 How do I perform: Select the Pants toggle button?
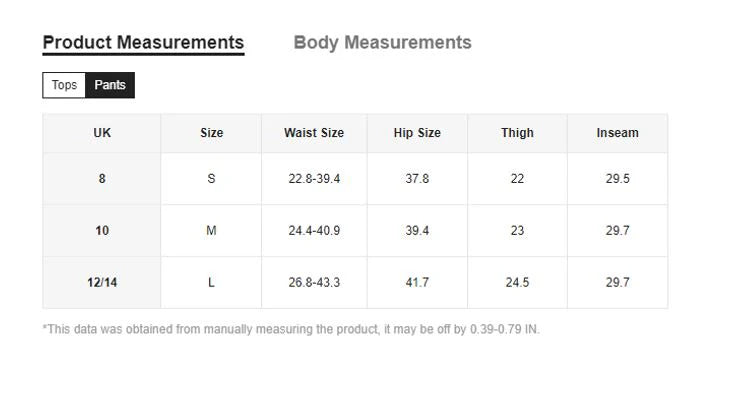110,85
